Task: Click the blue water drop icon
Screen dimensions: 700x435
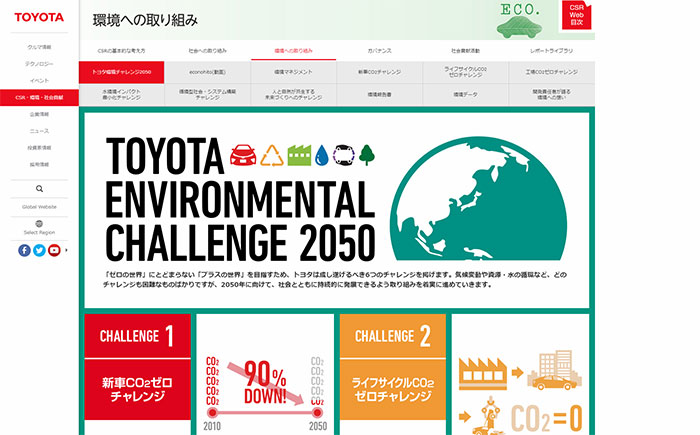Action: [x=322, y=155]
